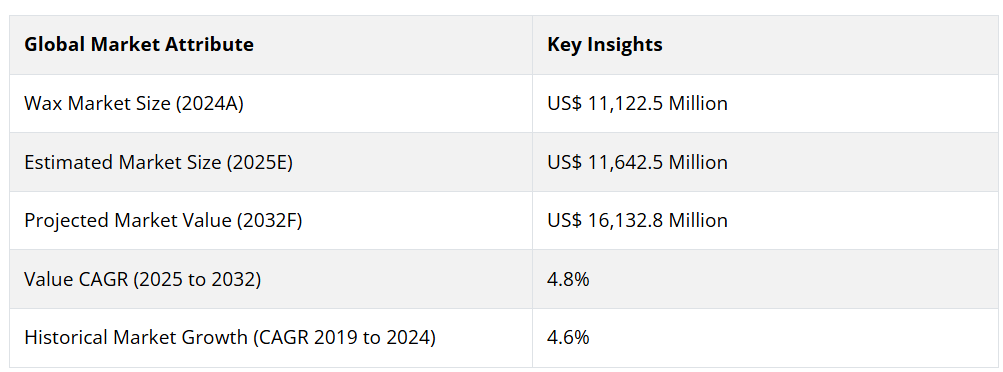Click the US$ 11,642.5 Million value
Image resolution: width=1003 pixels, height=372 pixels.
point(637,162)
